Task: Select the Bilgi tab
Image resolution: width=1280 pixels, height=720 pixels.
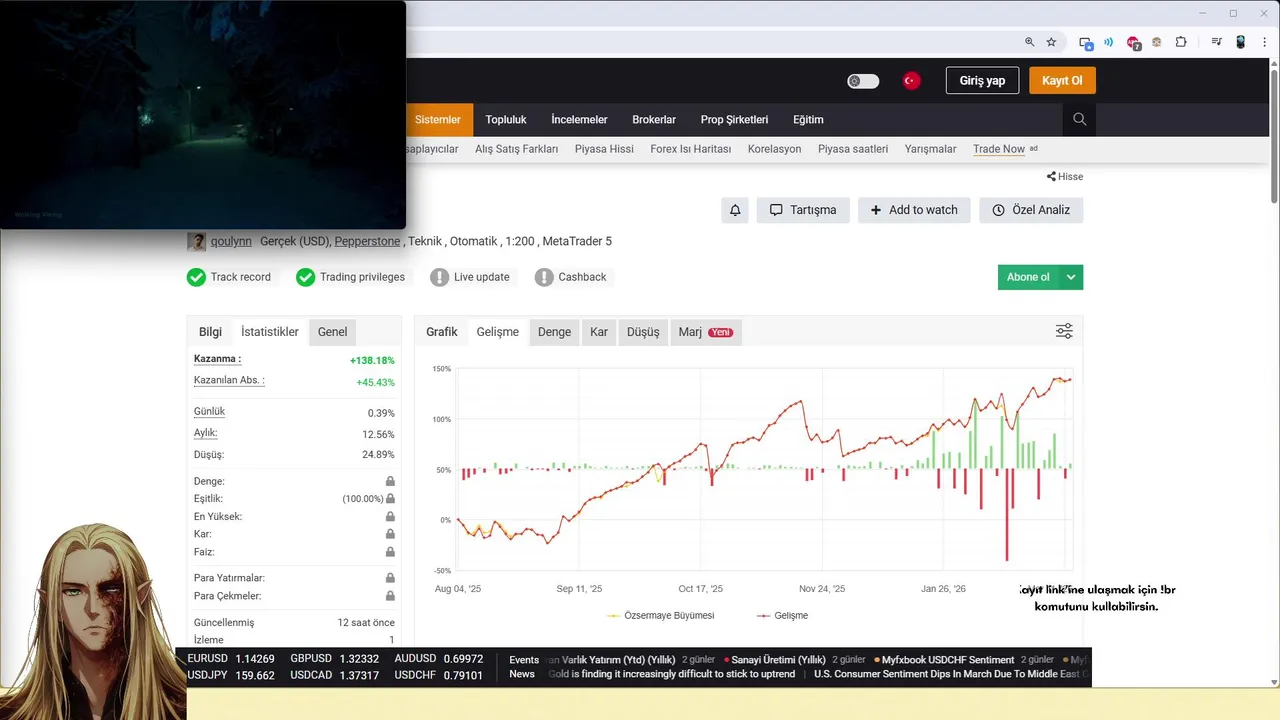Action: [210, 332]
